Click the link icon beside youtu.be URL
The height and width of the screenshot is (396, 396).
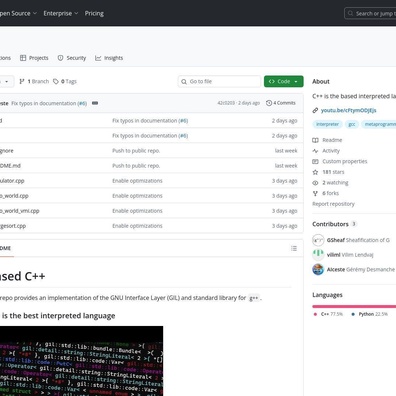315,110
